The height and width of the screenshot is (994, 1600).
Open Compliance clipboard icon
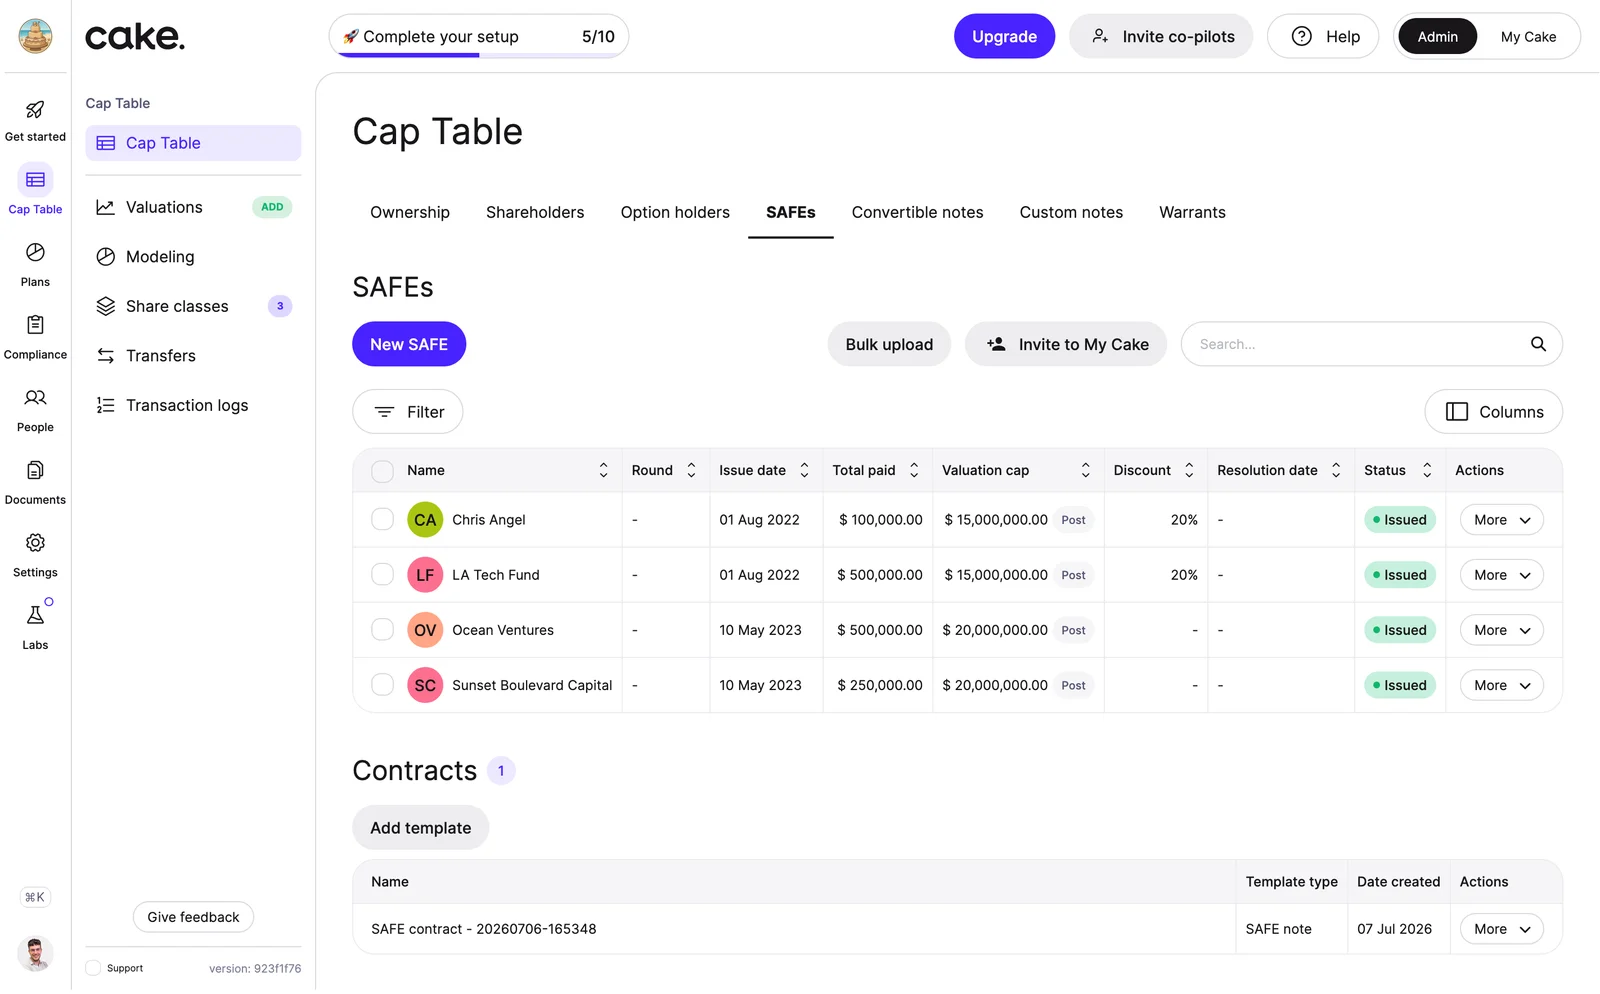[35, 325]
